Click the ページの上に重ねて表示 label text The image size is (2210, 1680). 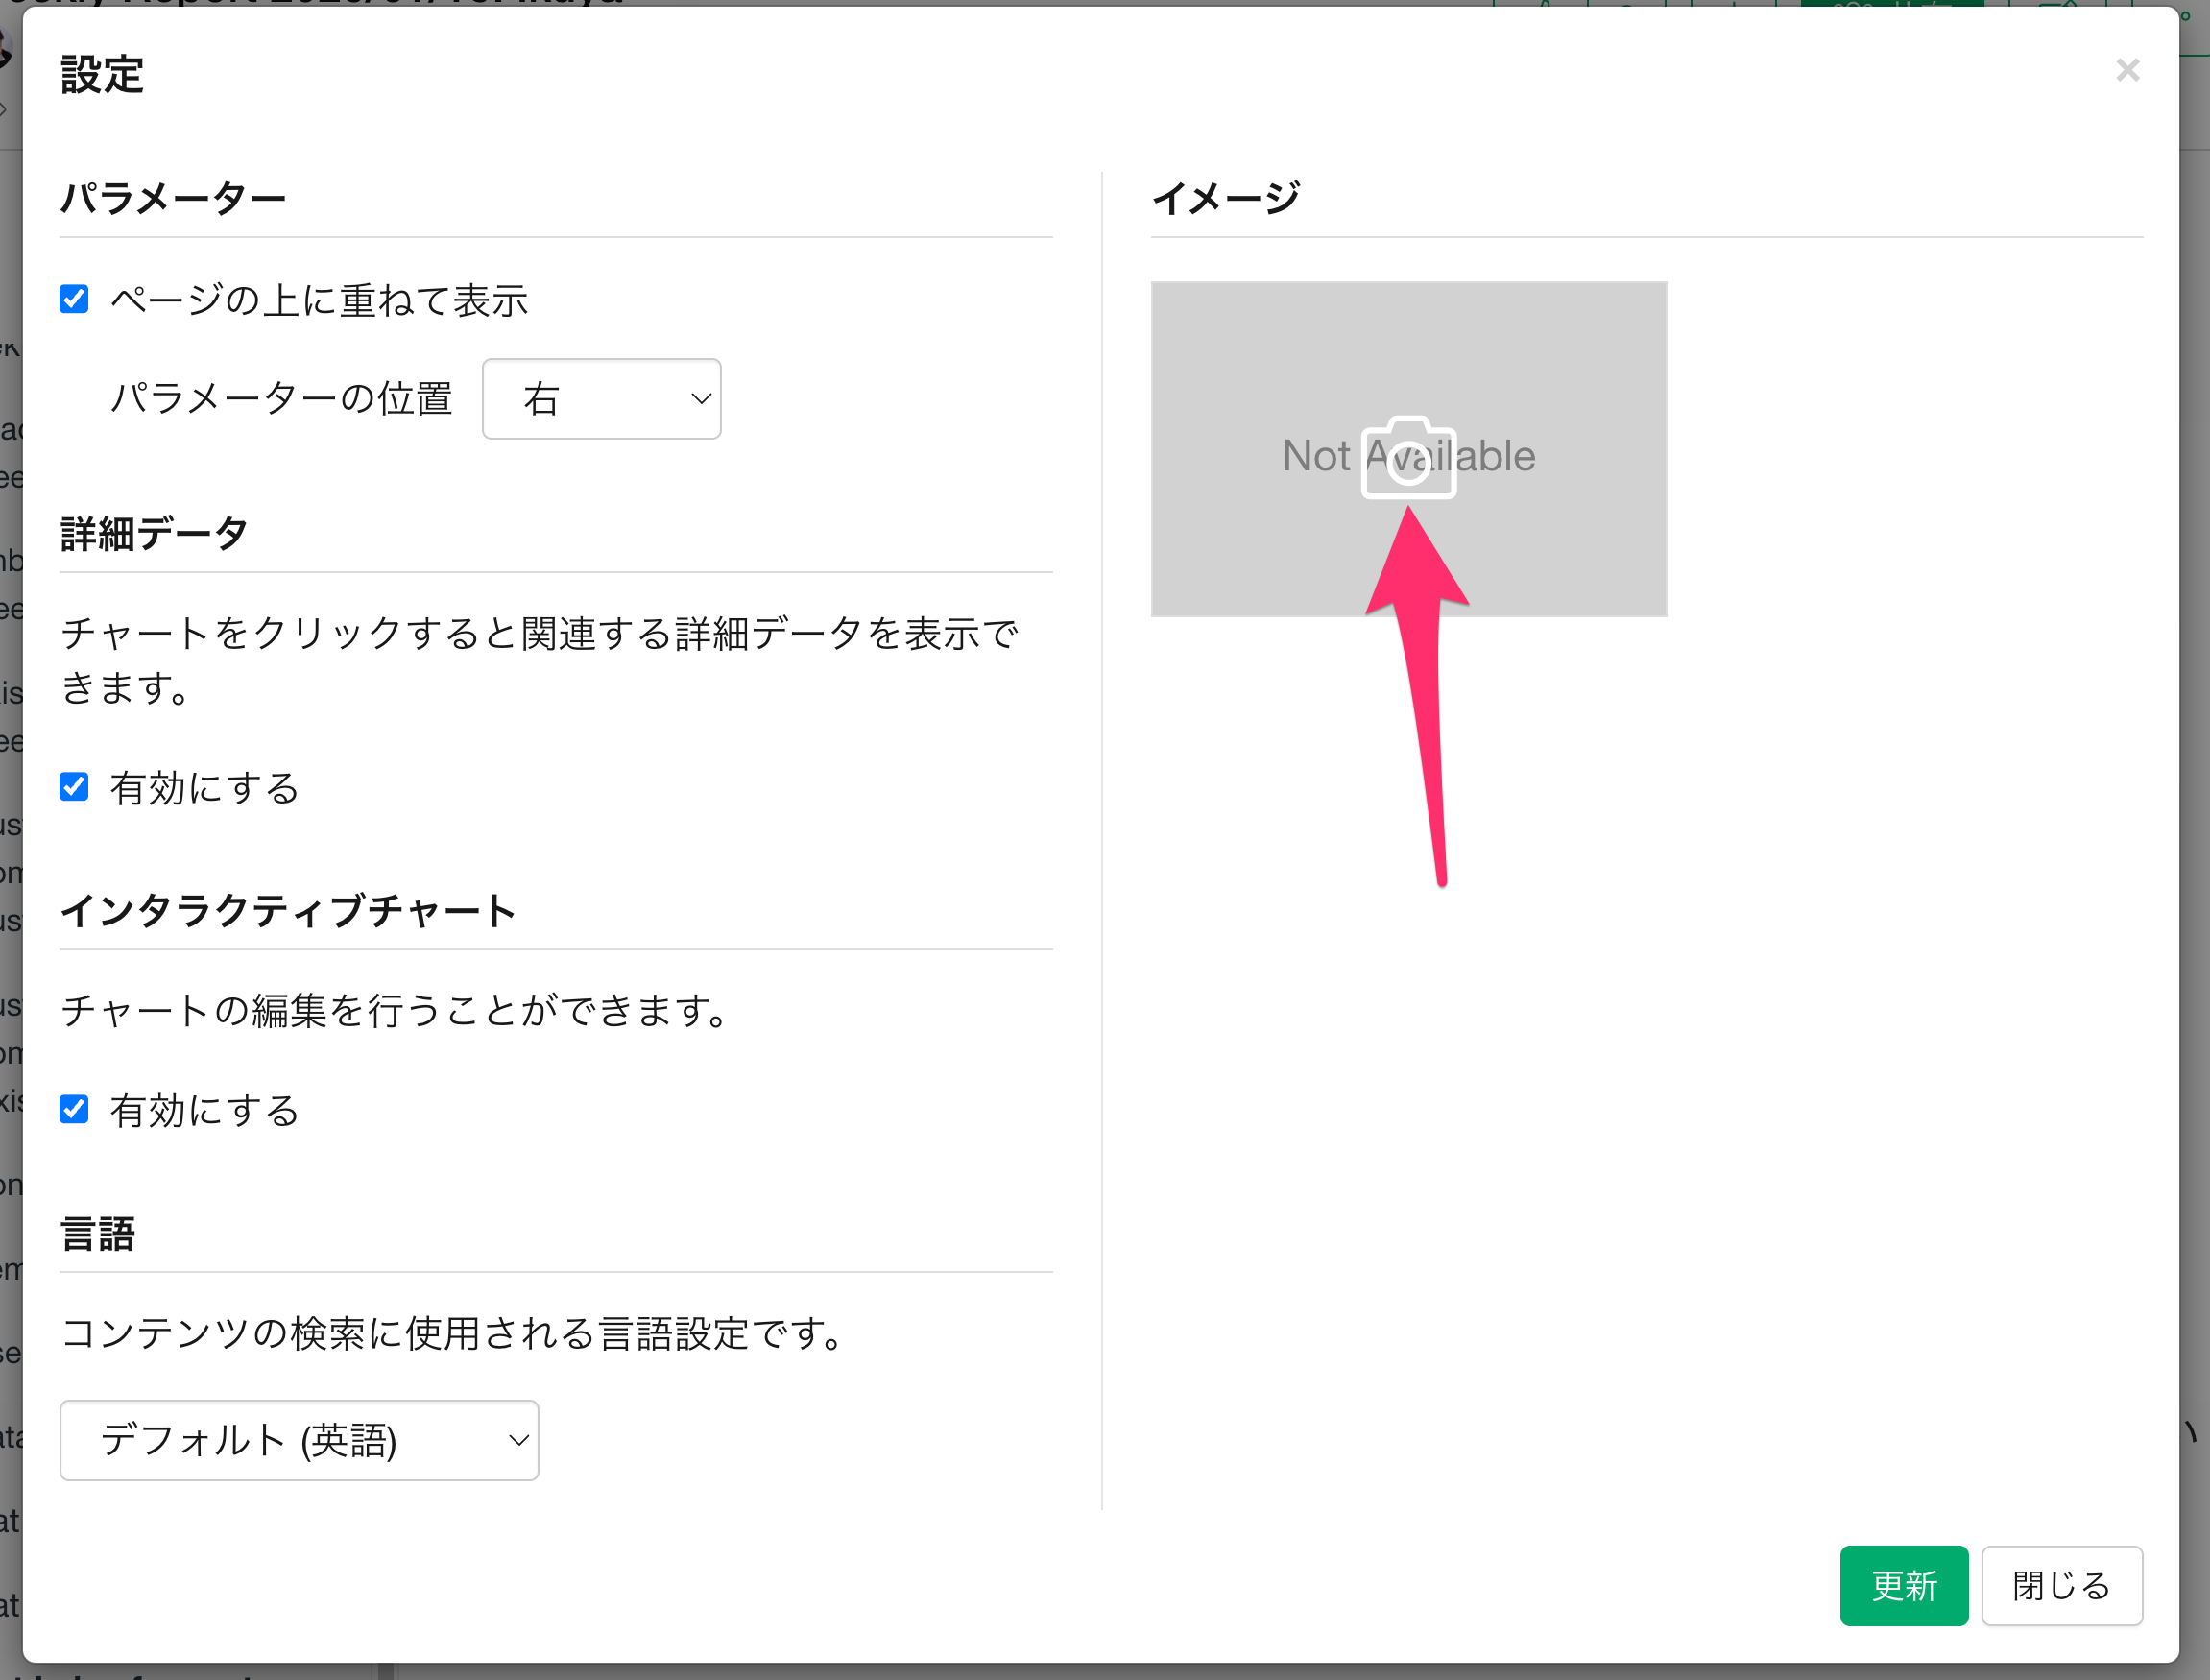[319, 300]
